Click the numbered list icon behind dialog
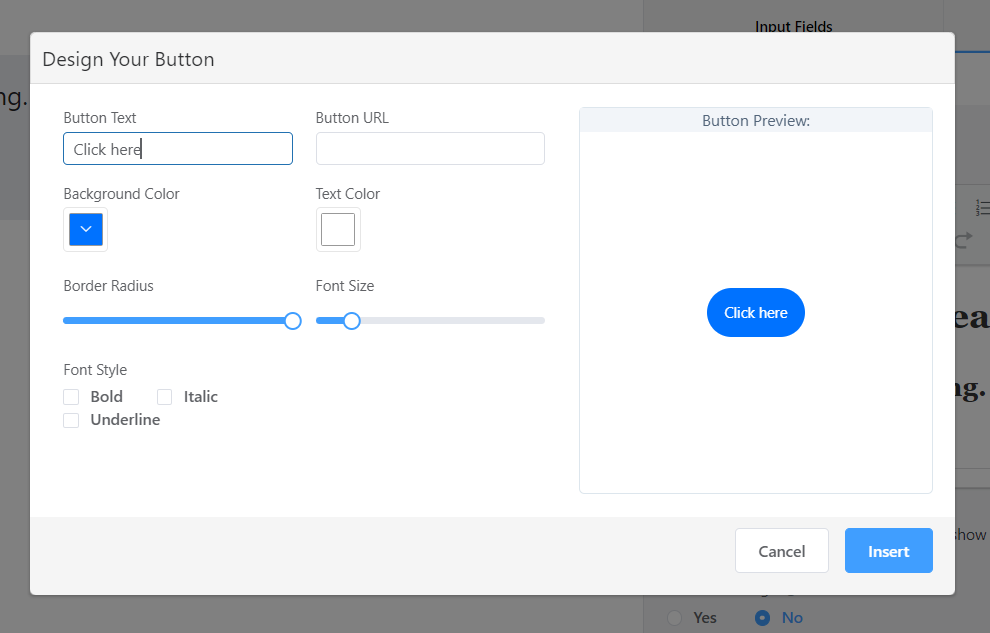The image size is (990, 633). [982, 208]
